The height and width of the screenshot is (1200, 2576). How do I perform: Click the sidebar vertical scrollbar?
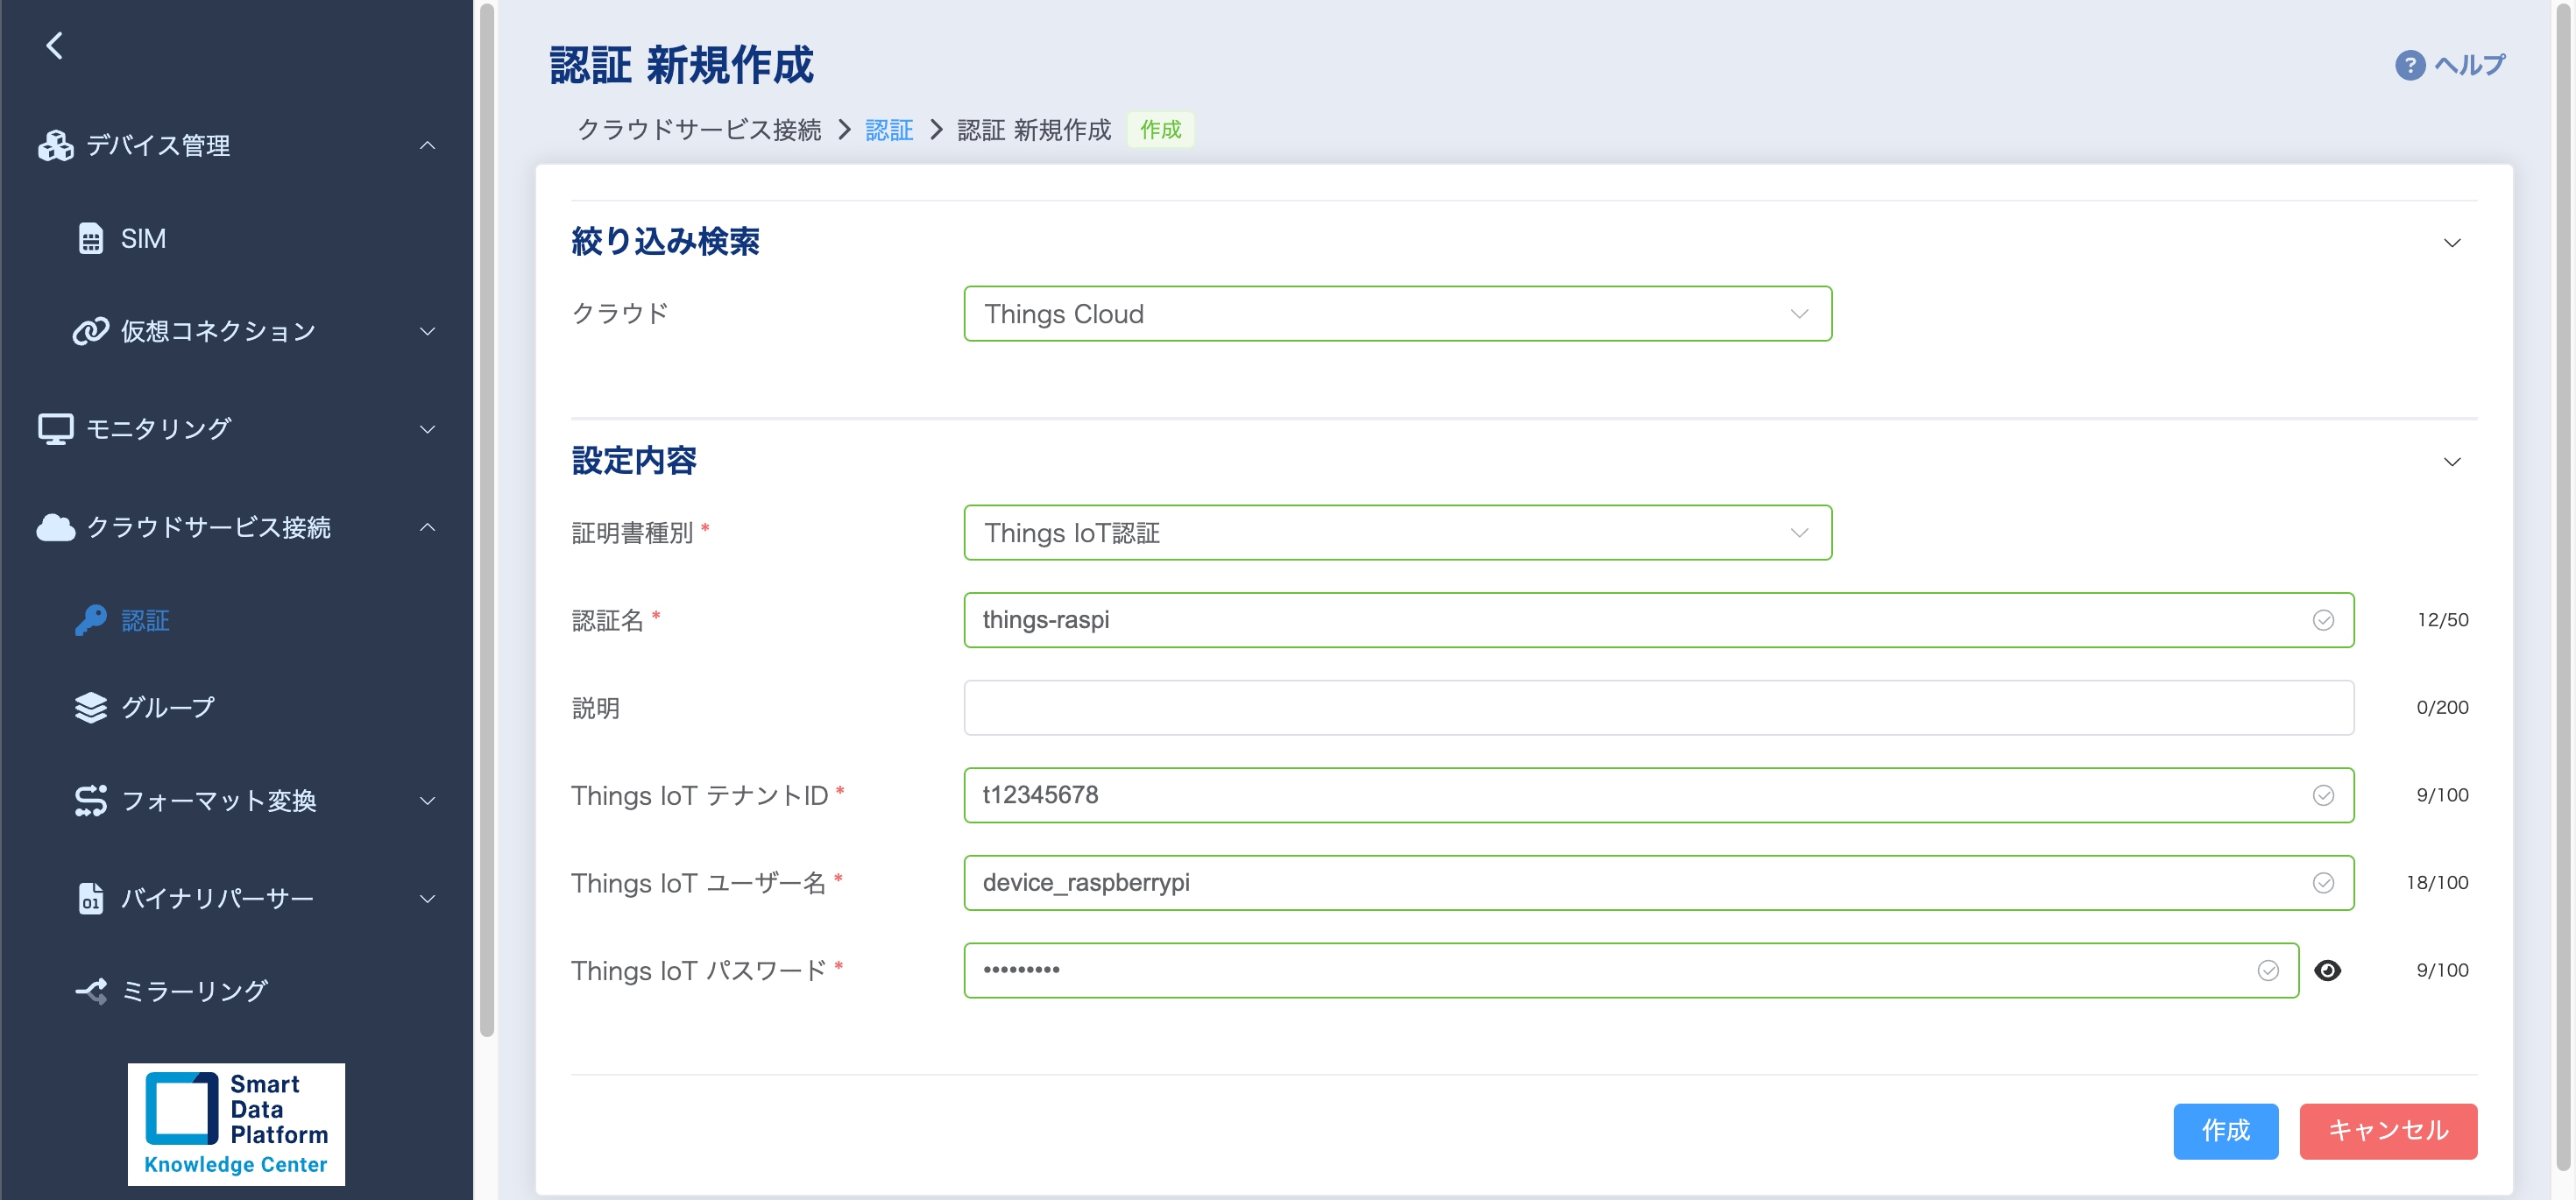pos(487,520)
